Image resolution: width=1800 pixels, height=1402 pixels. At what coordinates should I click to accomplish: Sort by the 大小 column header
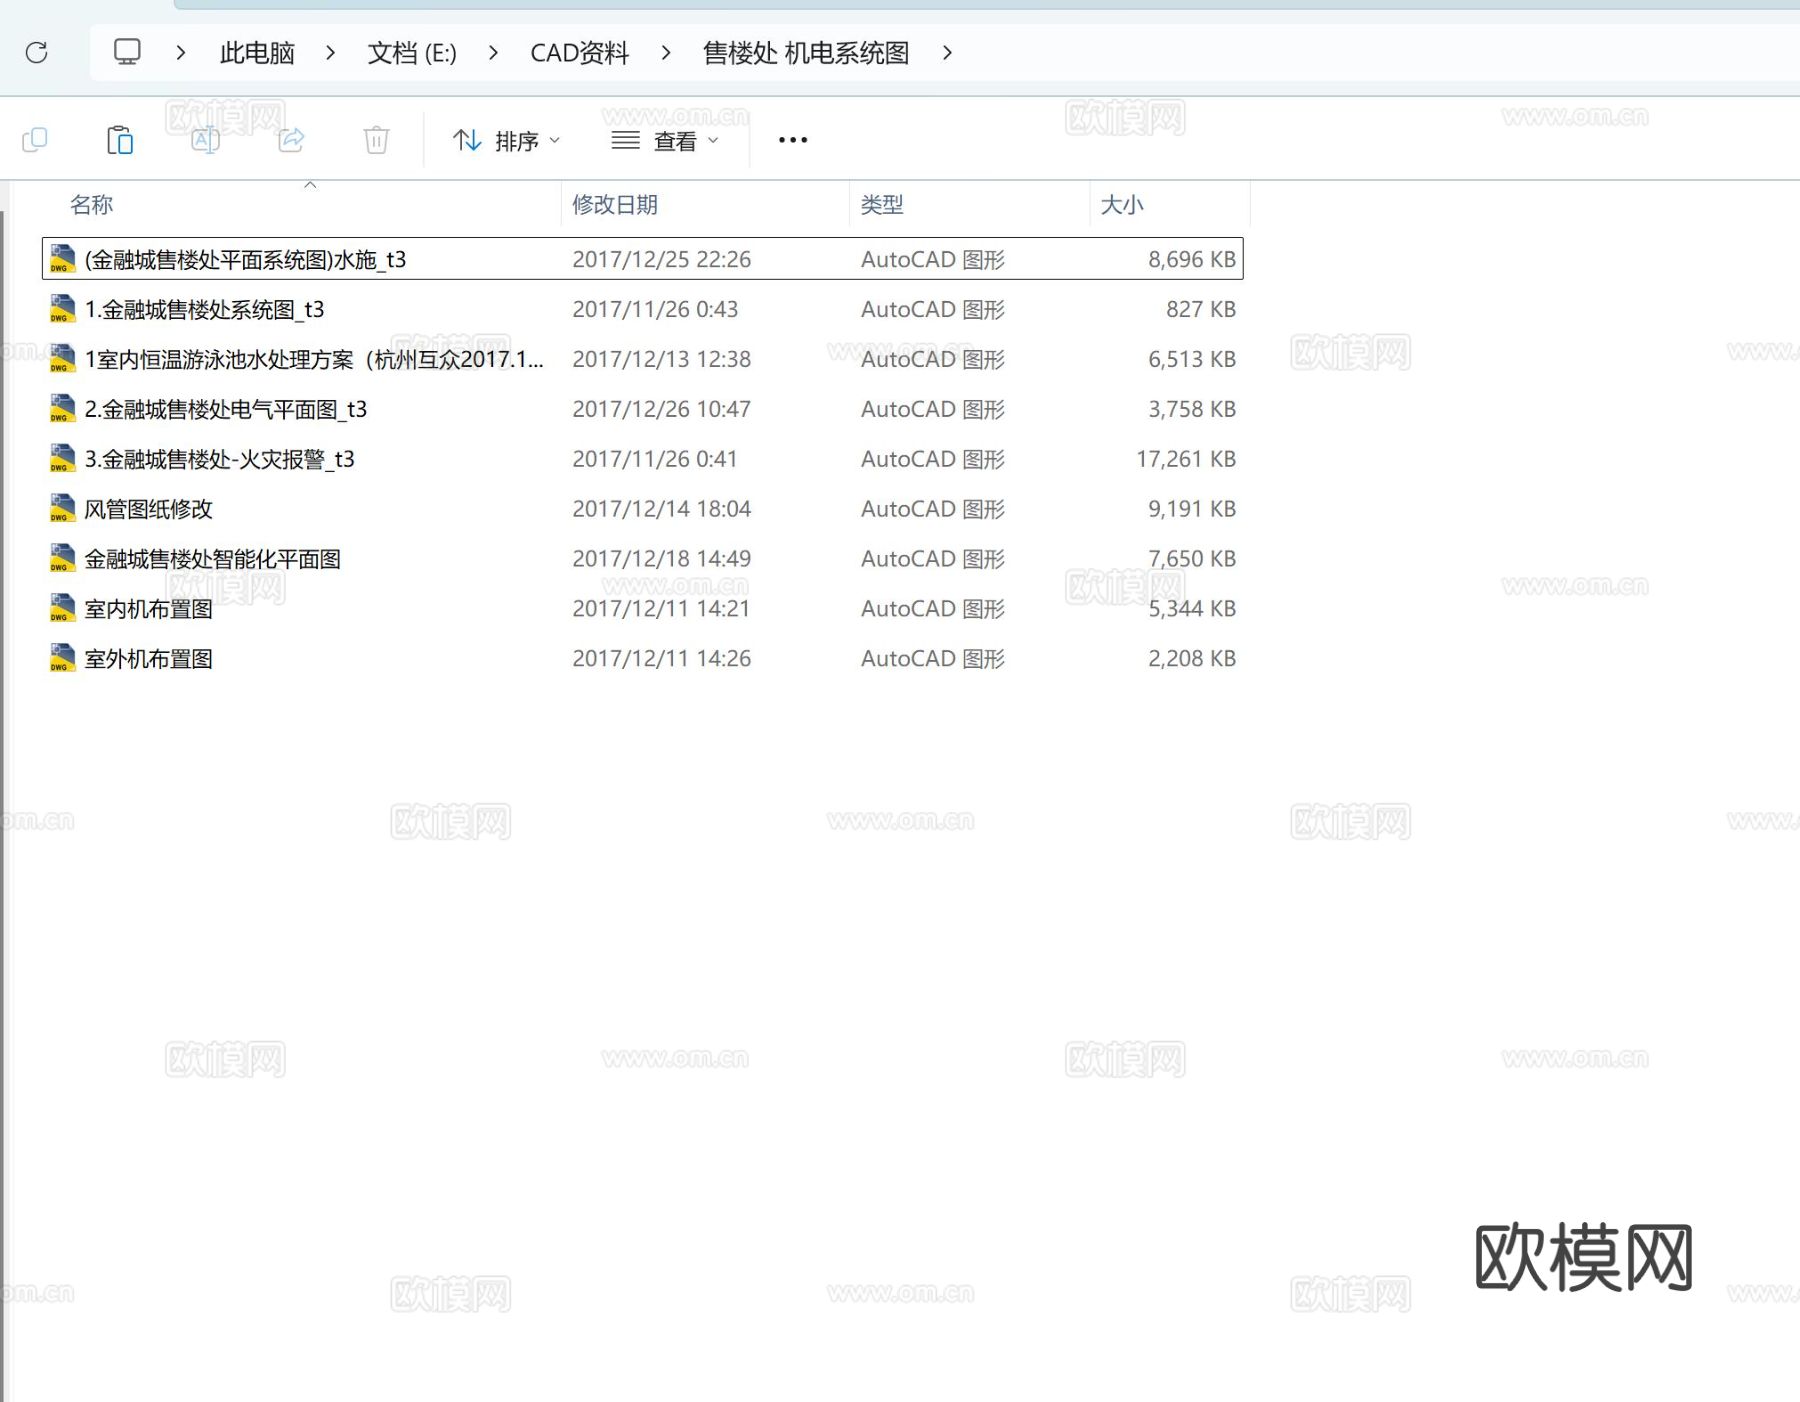[1122, 205]
